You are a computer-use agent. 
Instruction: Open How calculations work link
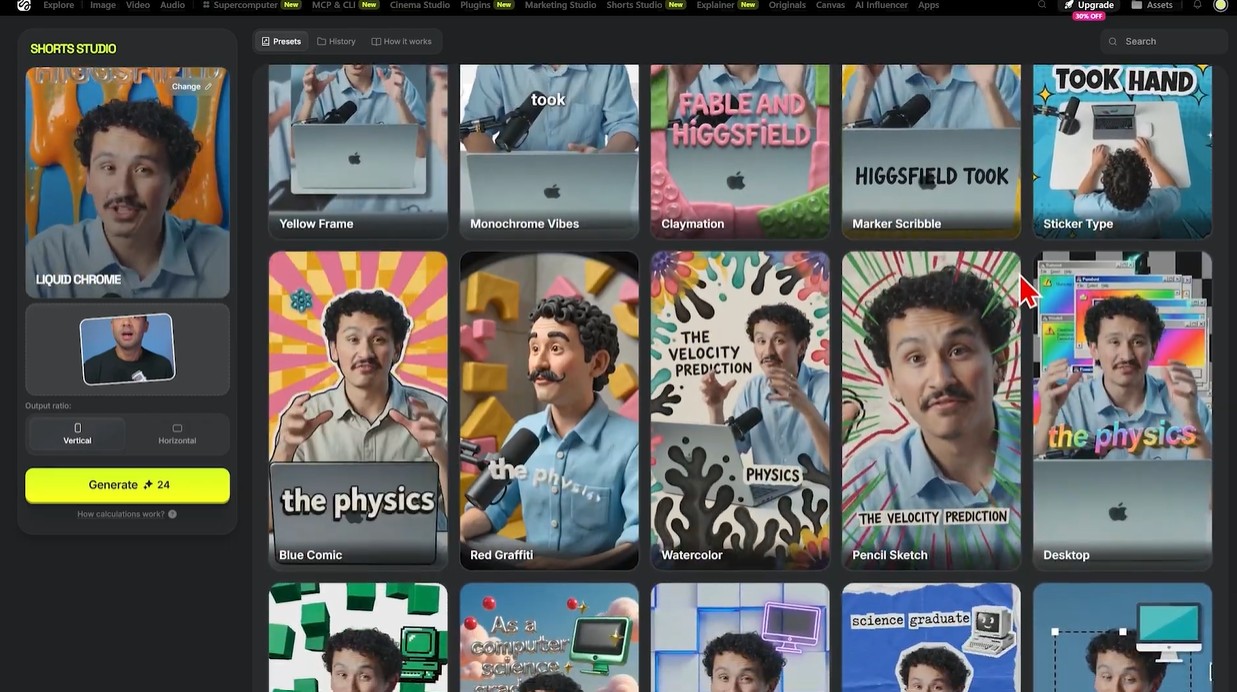coord(121,514)
